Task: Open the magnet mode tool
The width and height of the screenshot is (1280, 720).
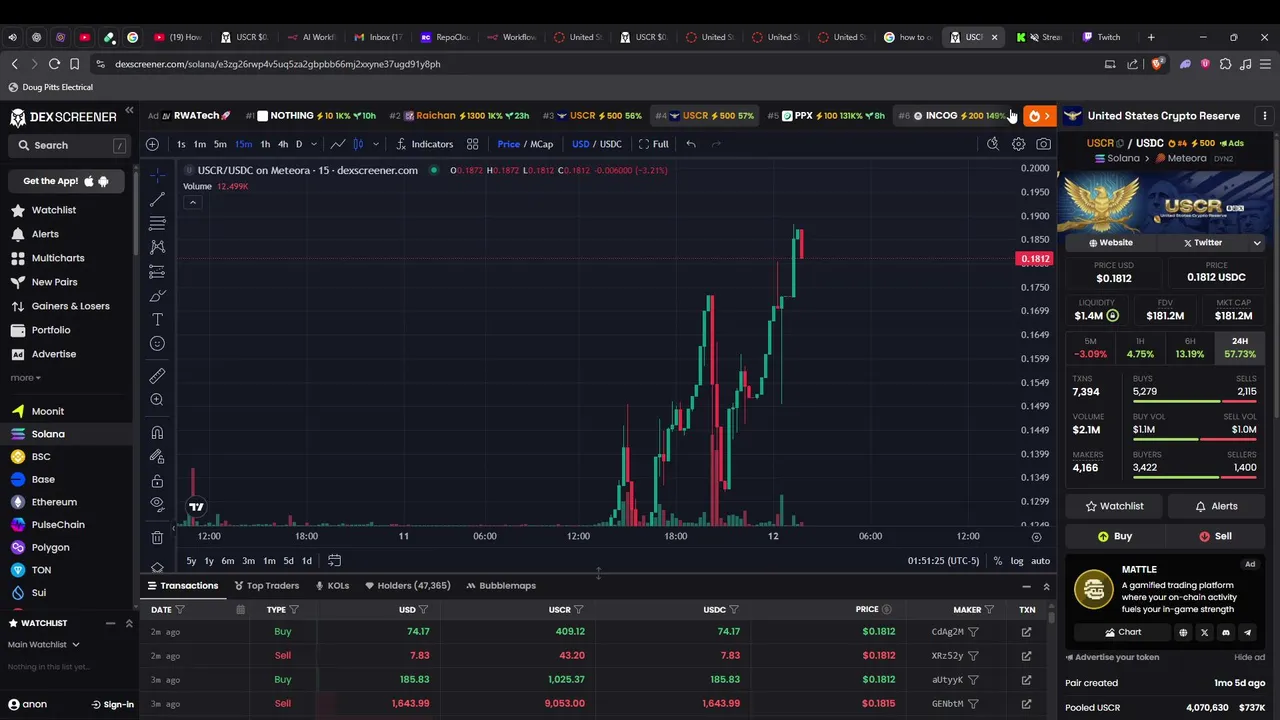Action: point(157,433)
